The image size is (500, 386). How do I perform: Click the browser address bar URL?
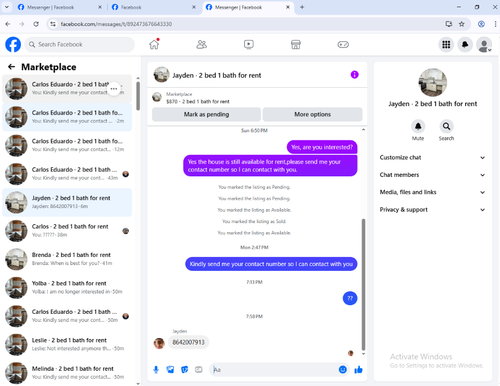(116, 24)
